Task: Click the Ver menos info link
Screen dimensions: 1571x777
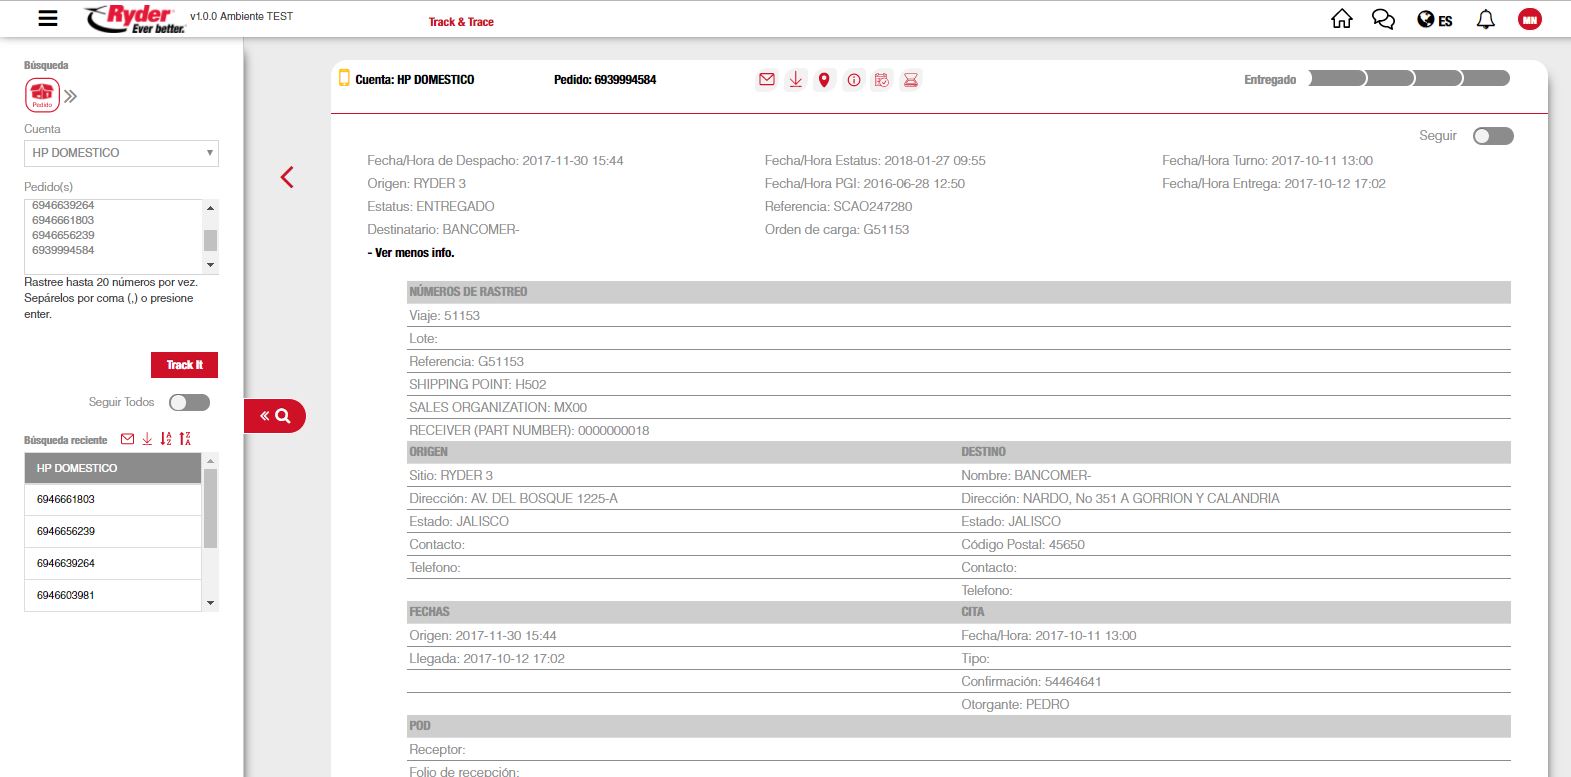Action: point(412,253)
